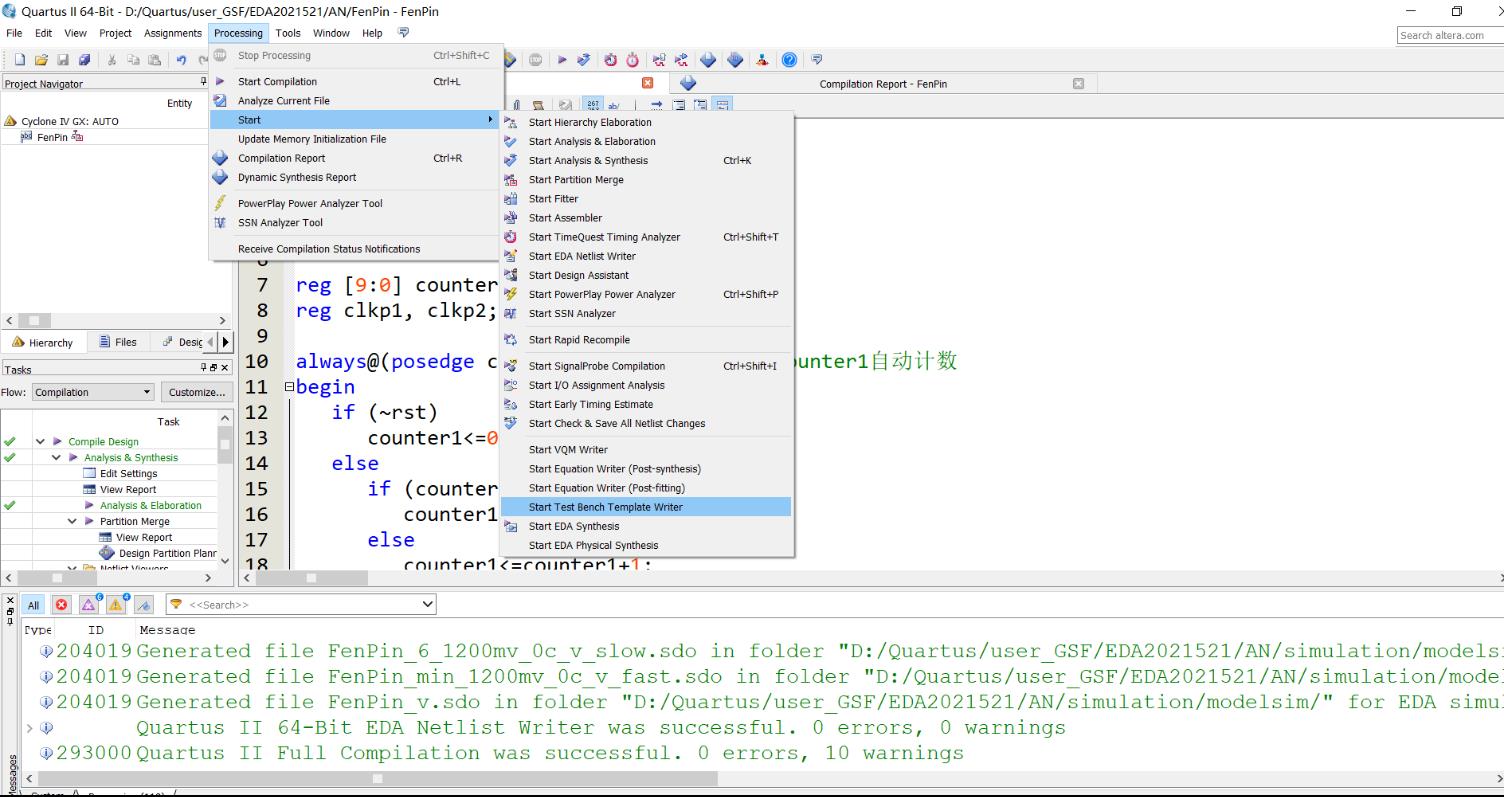This screenshot has height=797, width=1504.
Task: Switch to the Files tab
Action: [x=119, y=342]
